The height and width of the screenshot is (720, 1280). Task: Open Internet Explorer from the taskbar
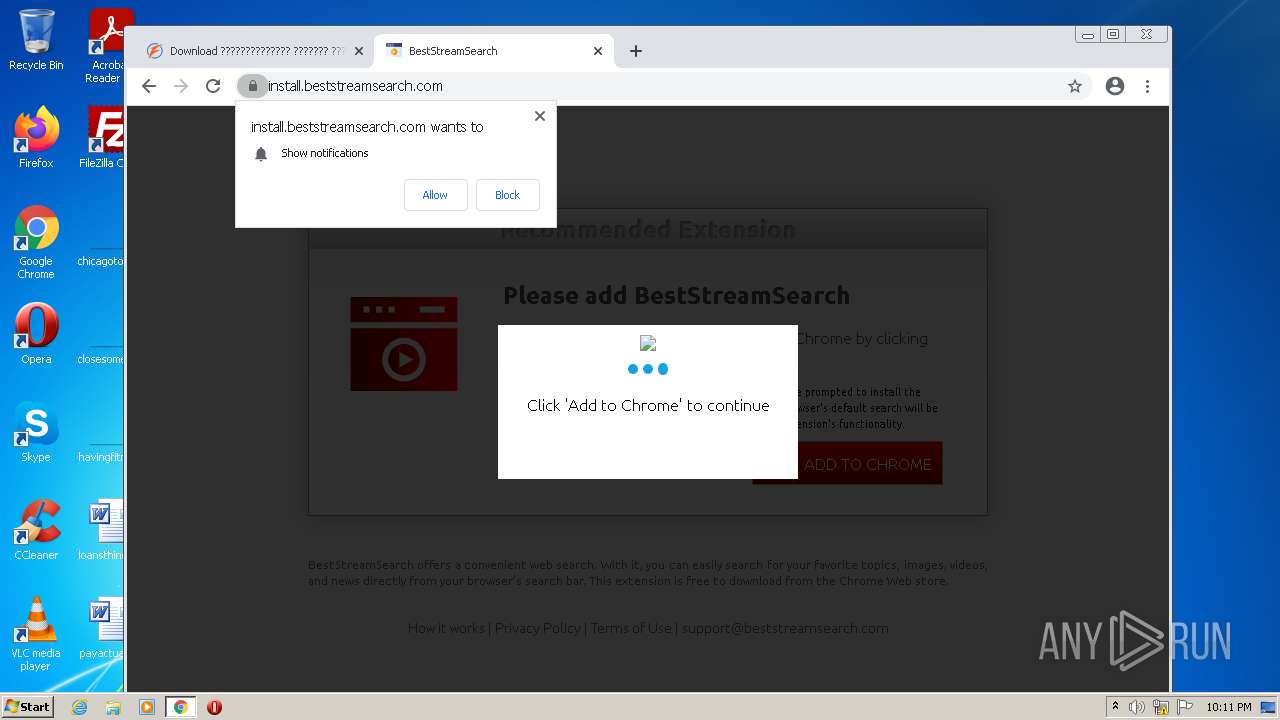(79, 707)
